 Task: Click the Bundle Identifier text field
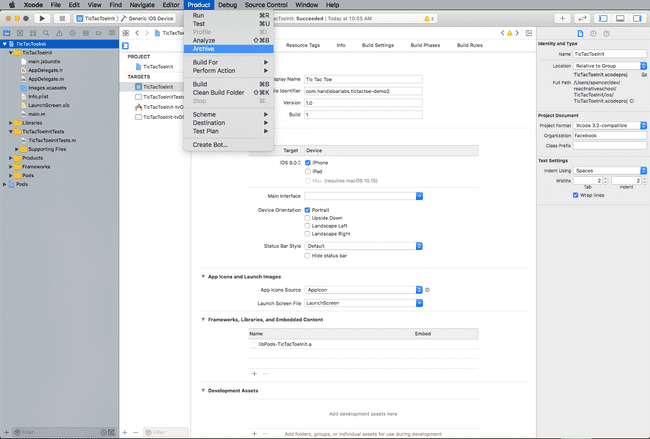(x=363, y=91)
